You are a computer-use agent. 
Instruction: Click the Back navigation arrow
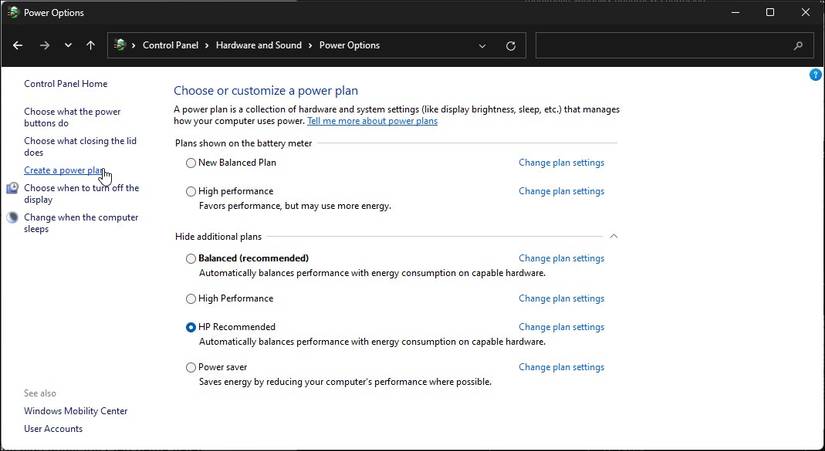[18, 45]
